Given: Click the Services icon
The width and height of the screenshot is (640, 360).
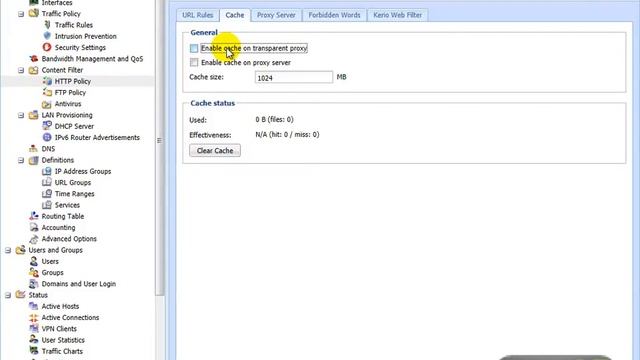Looking at the screenshot, I should click(47, 205).
